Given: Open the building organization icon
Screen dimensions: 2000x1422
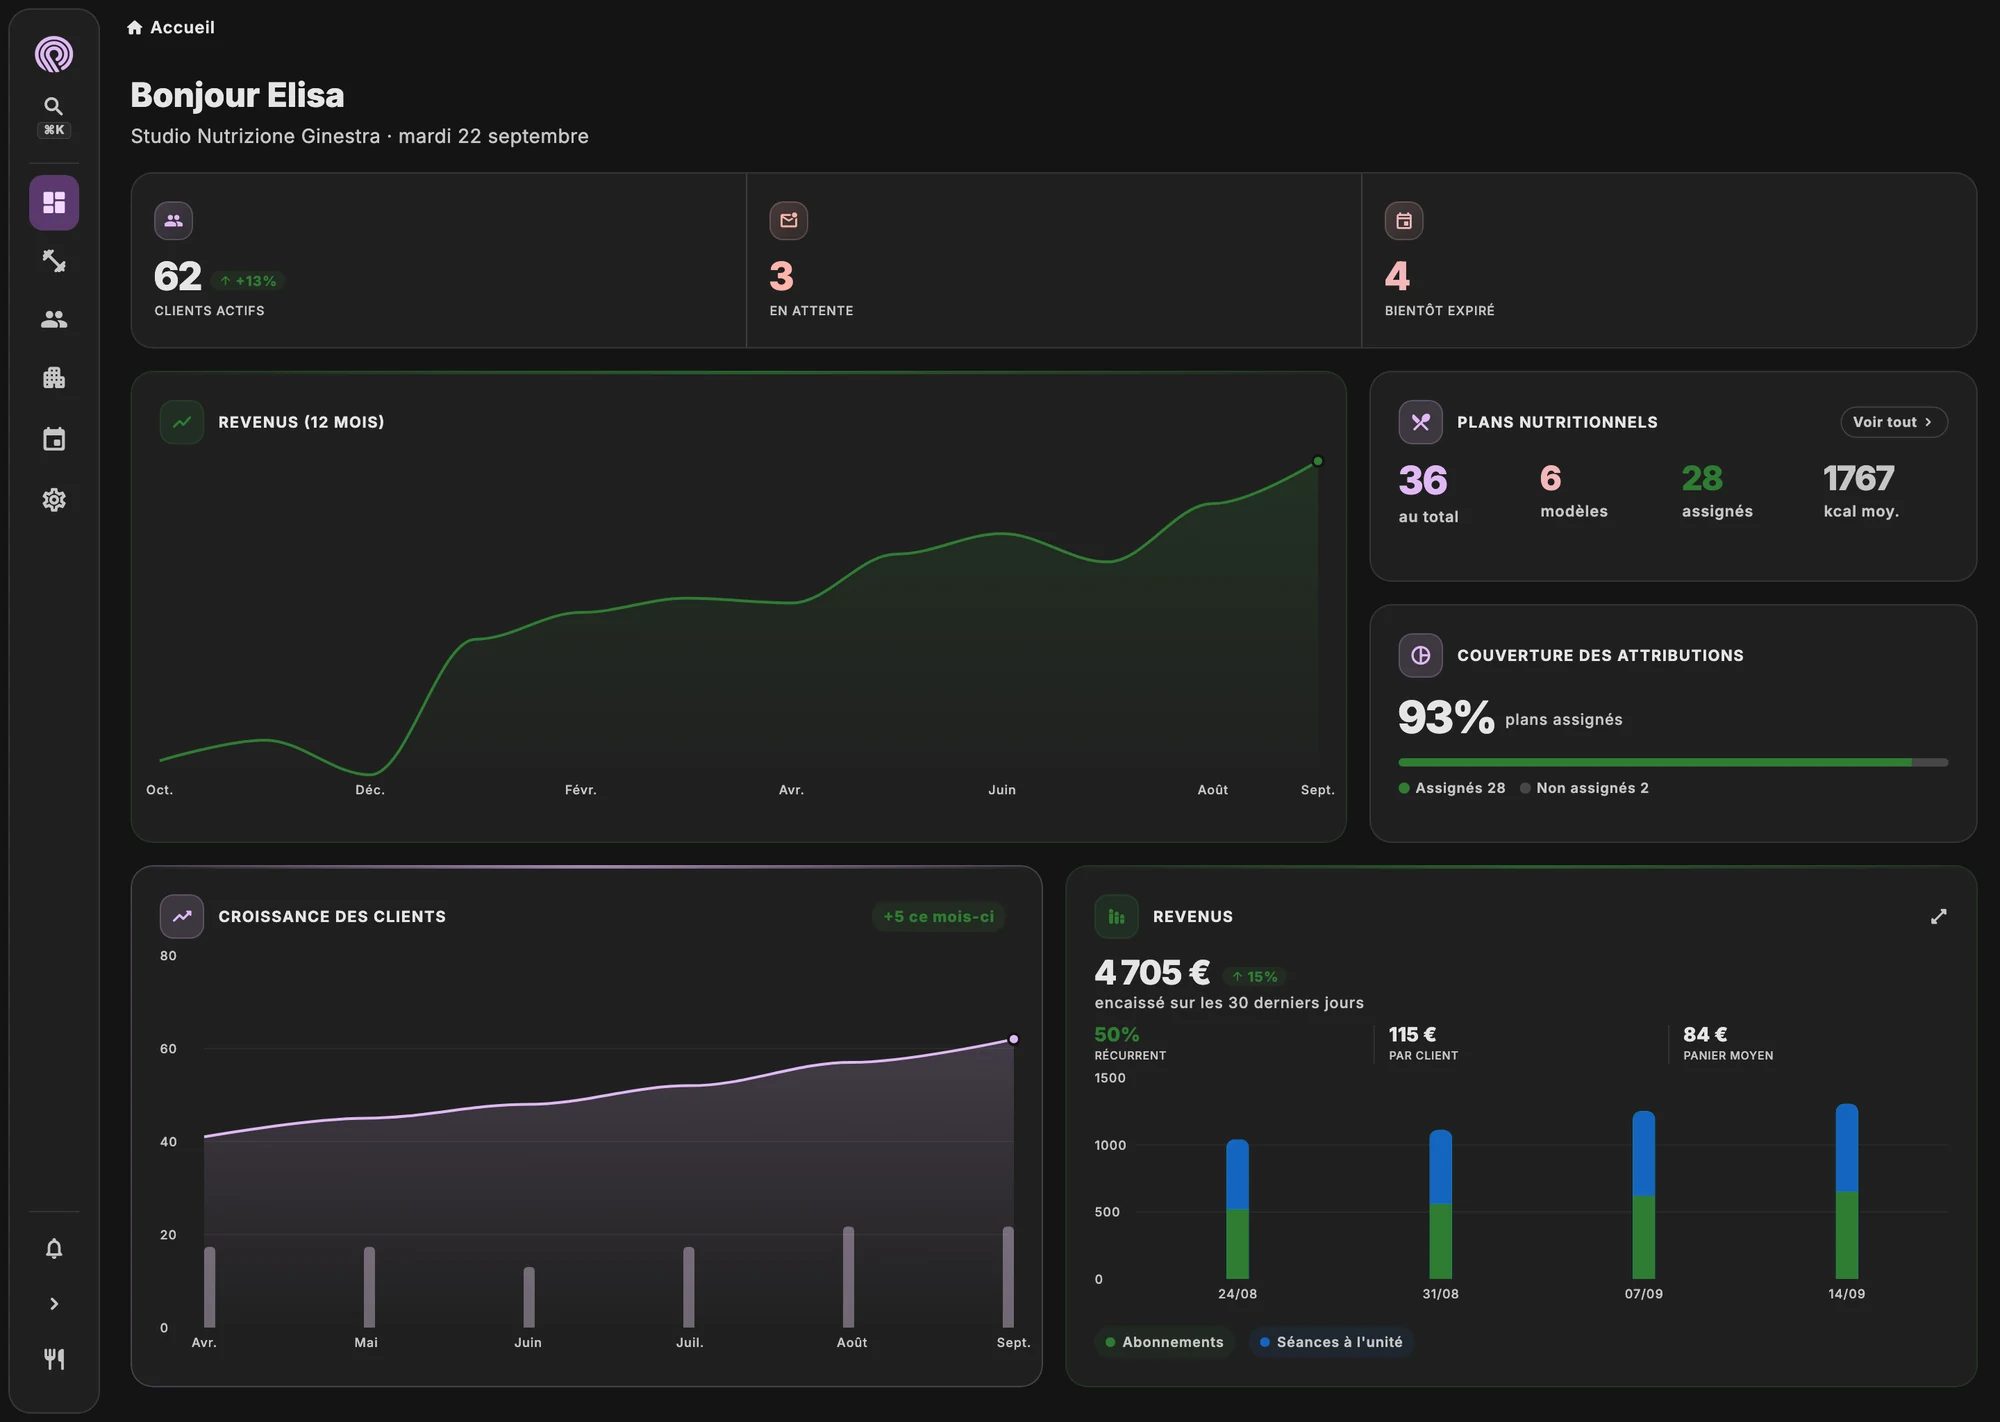Looking at the screenshot, I should (54, 378).
